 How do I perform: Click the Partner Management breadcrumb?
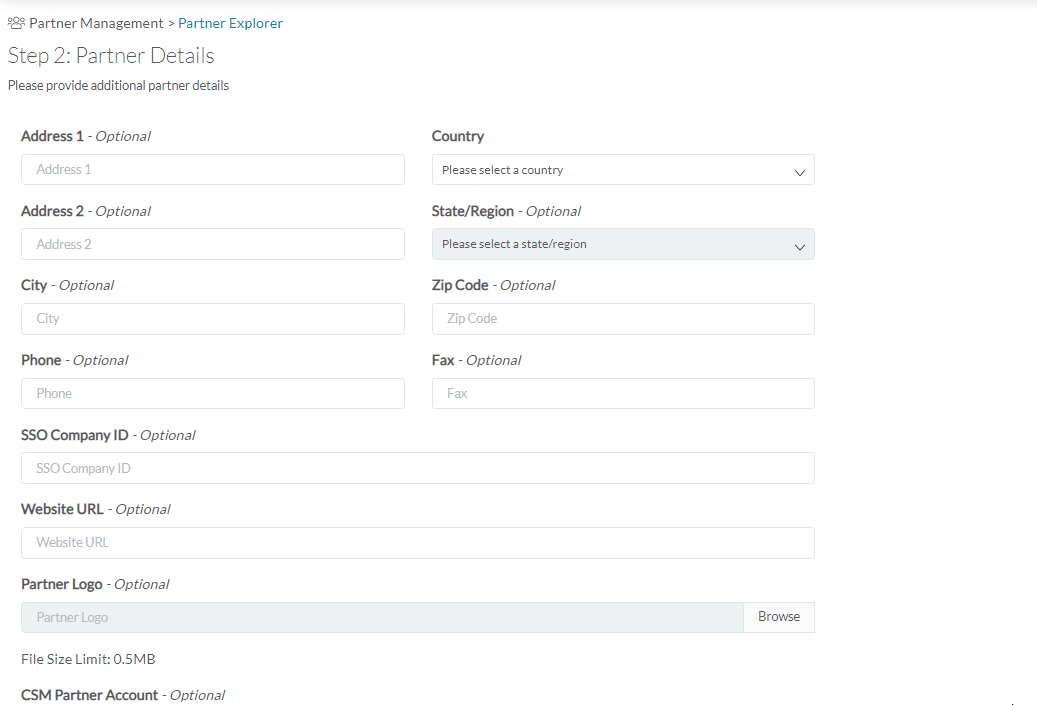click(96, 23)
